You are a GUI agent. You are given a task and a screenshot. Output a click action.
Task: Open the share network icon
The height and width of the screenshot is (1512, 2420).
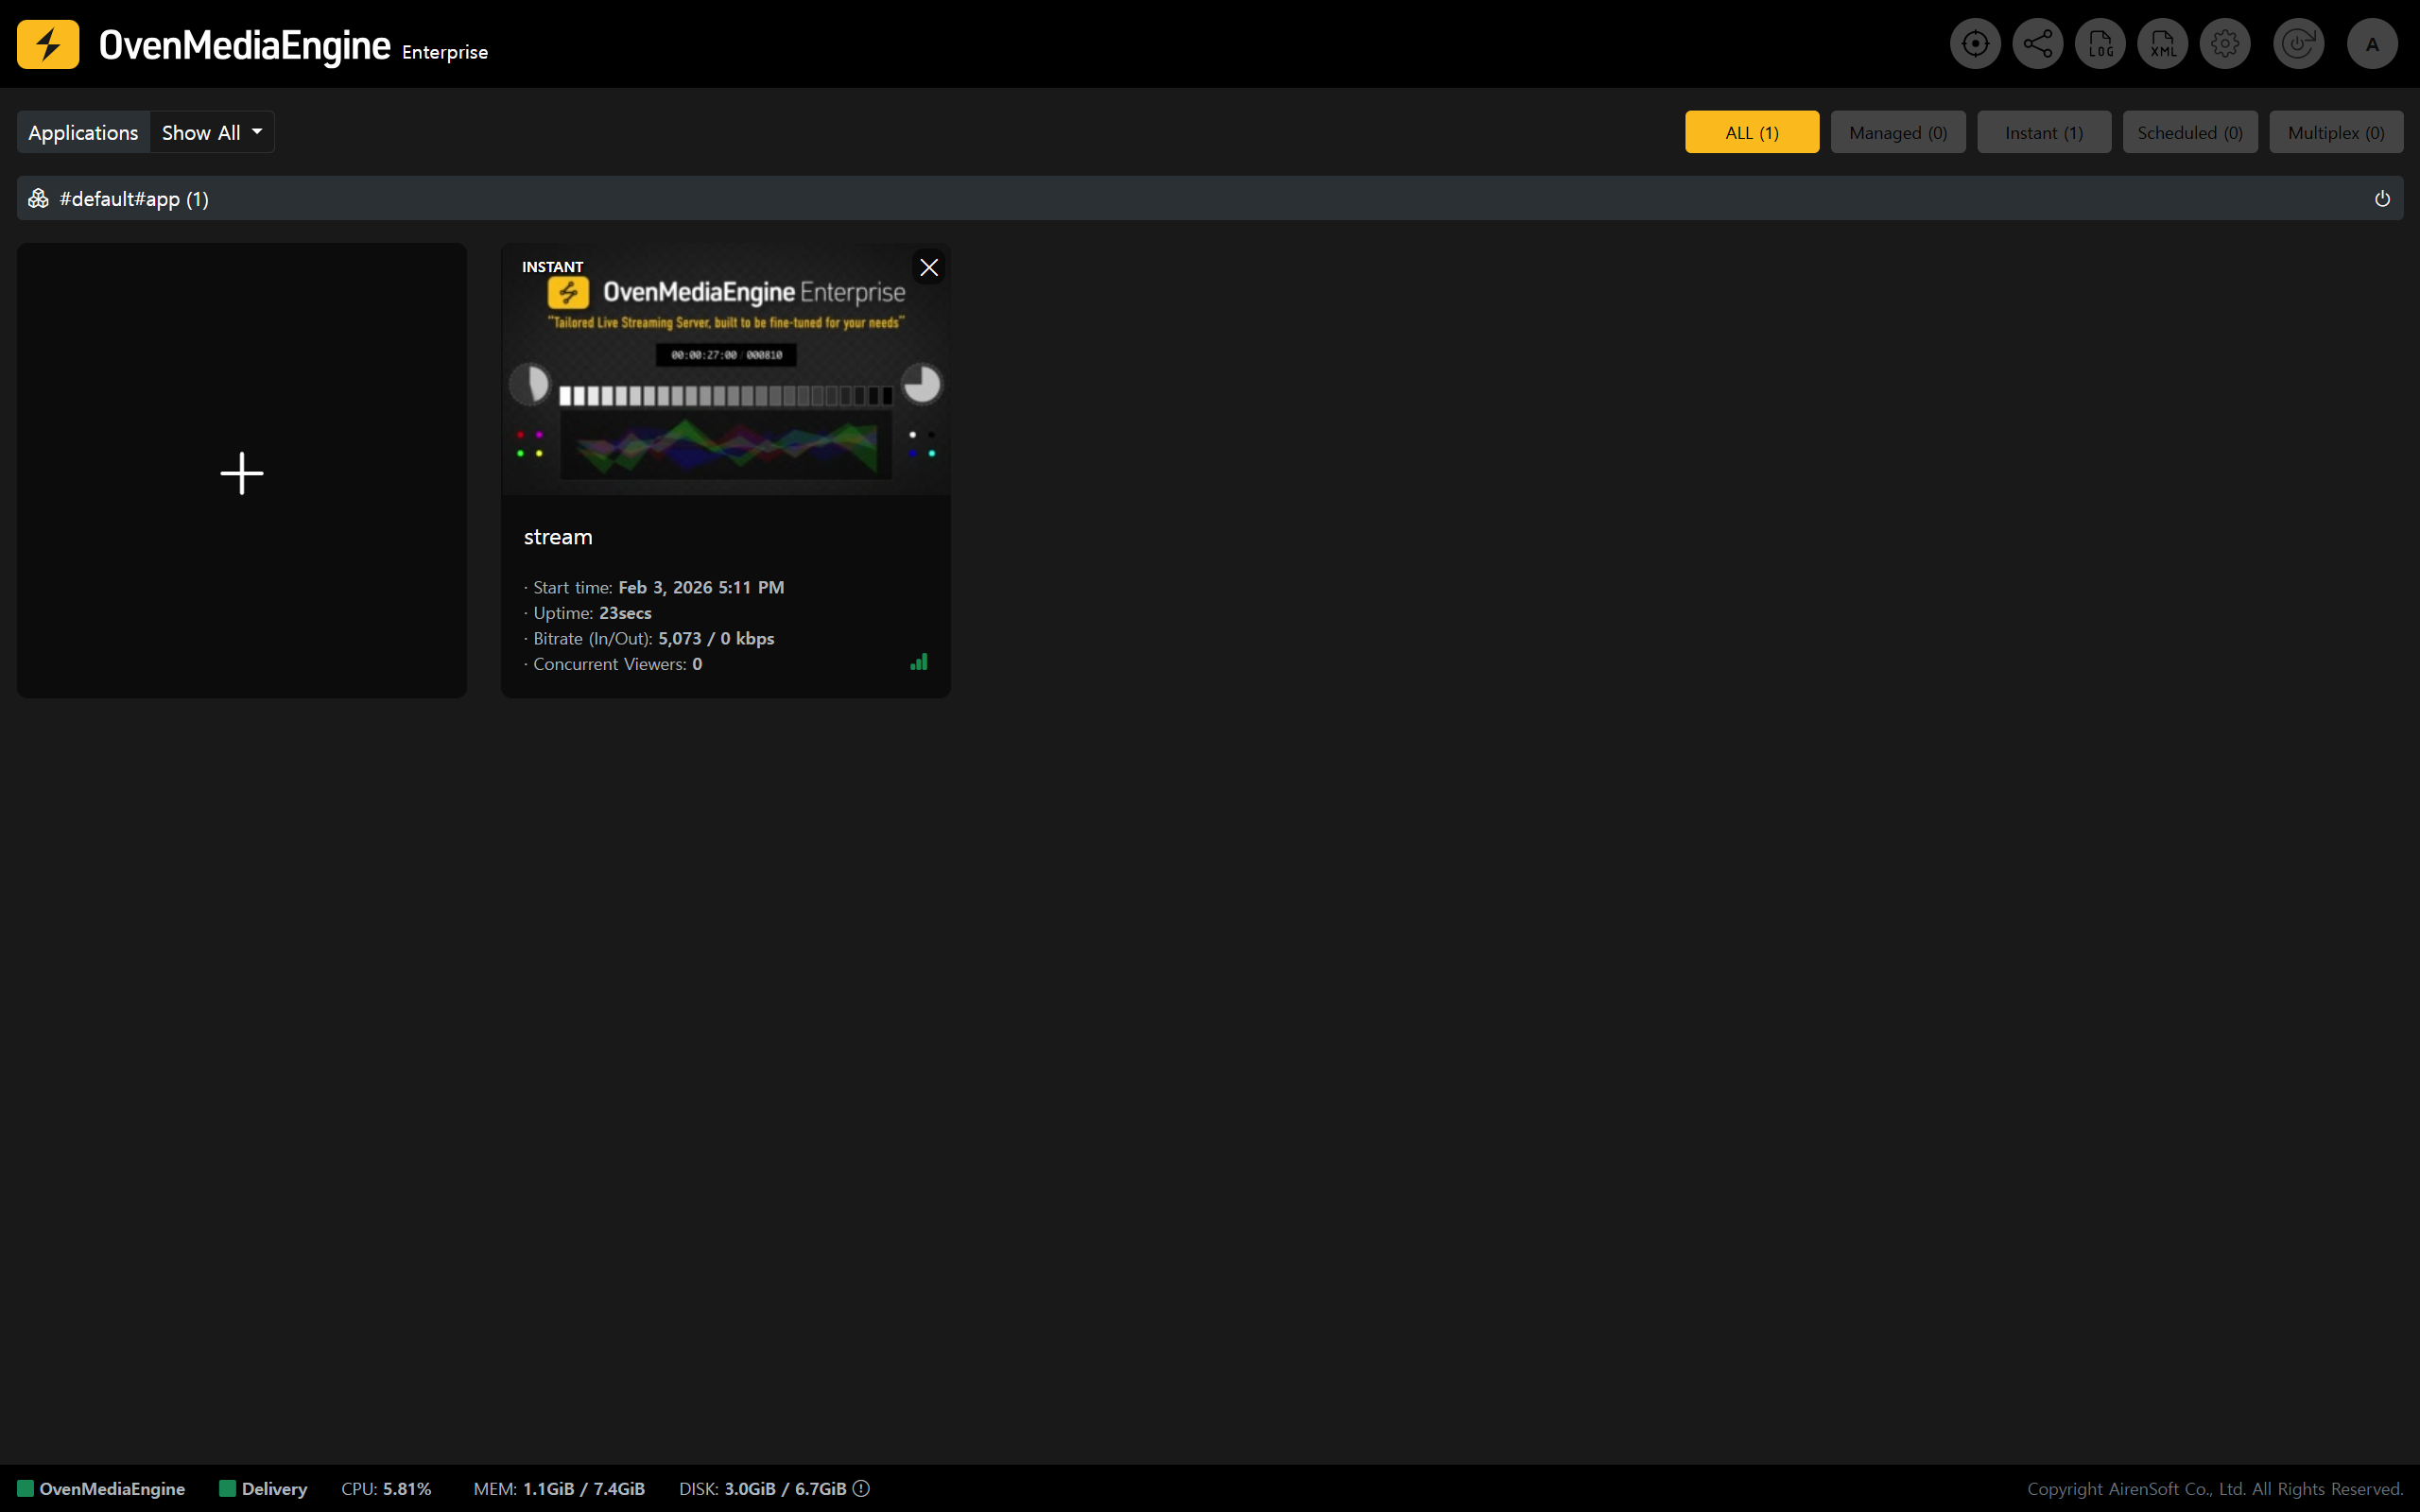tap(2037, 44)
